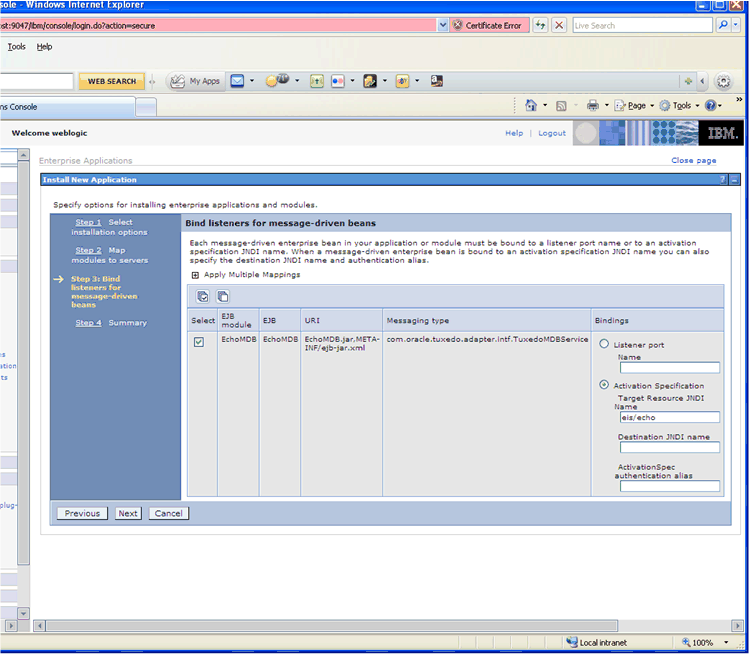Click the Previous button
Viewport: 749px width, 654px height.
point(82,513)
